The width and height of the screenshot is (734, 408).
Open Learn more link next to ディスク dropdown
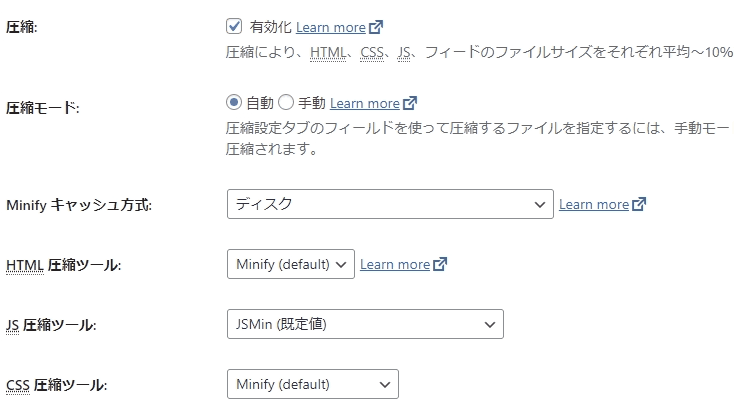click(x=594, y=204)
